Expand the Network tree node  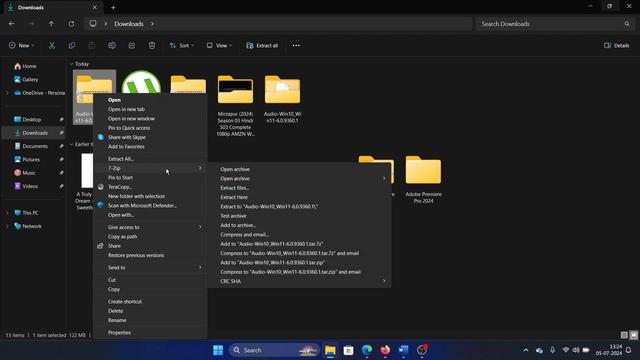[x=7, y=227]
